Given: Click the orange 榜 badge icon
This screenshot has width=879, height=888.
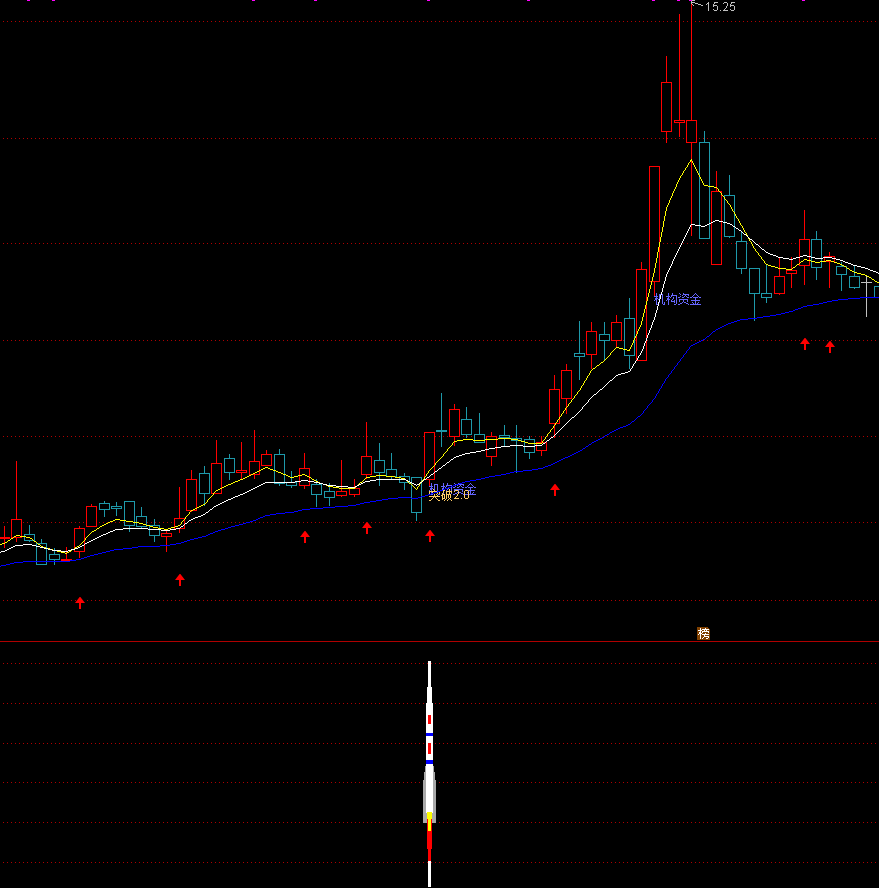Looking at the screenshot, I should click(703, 633).
